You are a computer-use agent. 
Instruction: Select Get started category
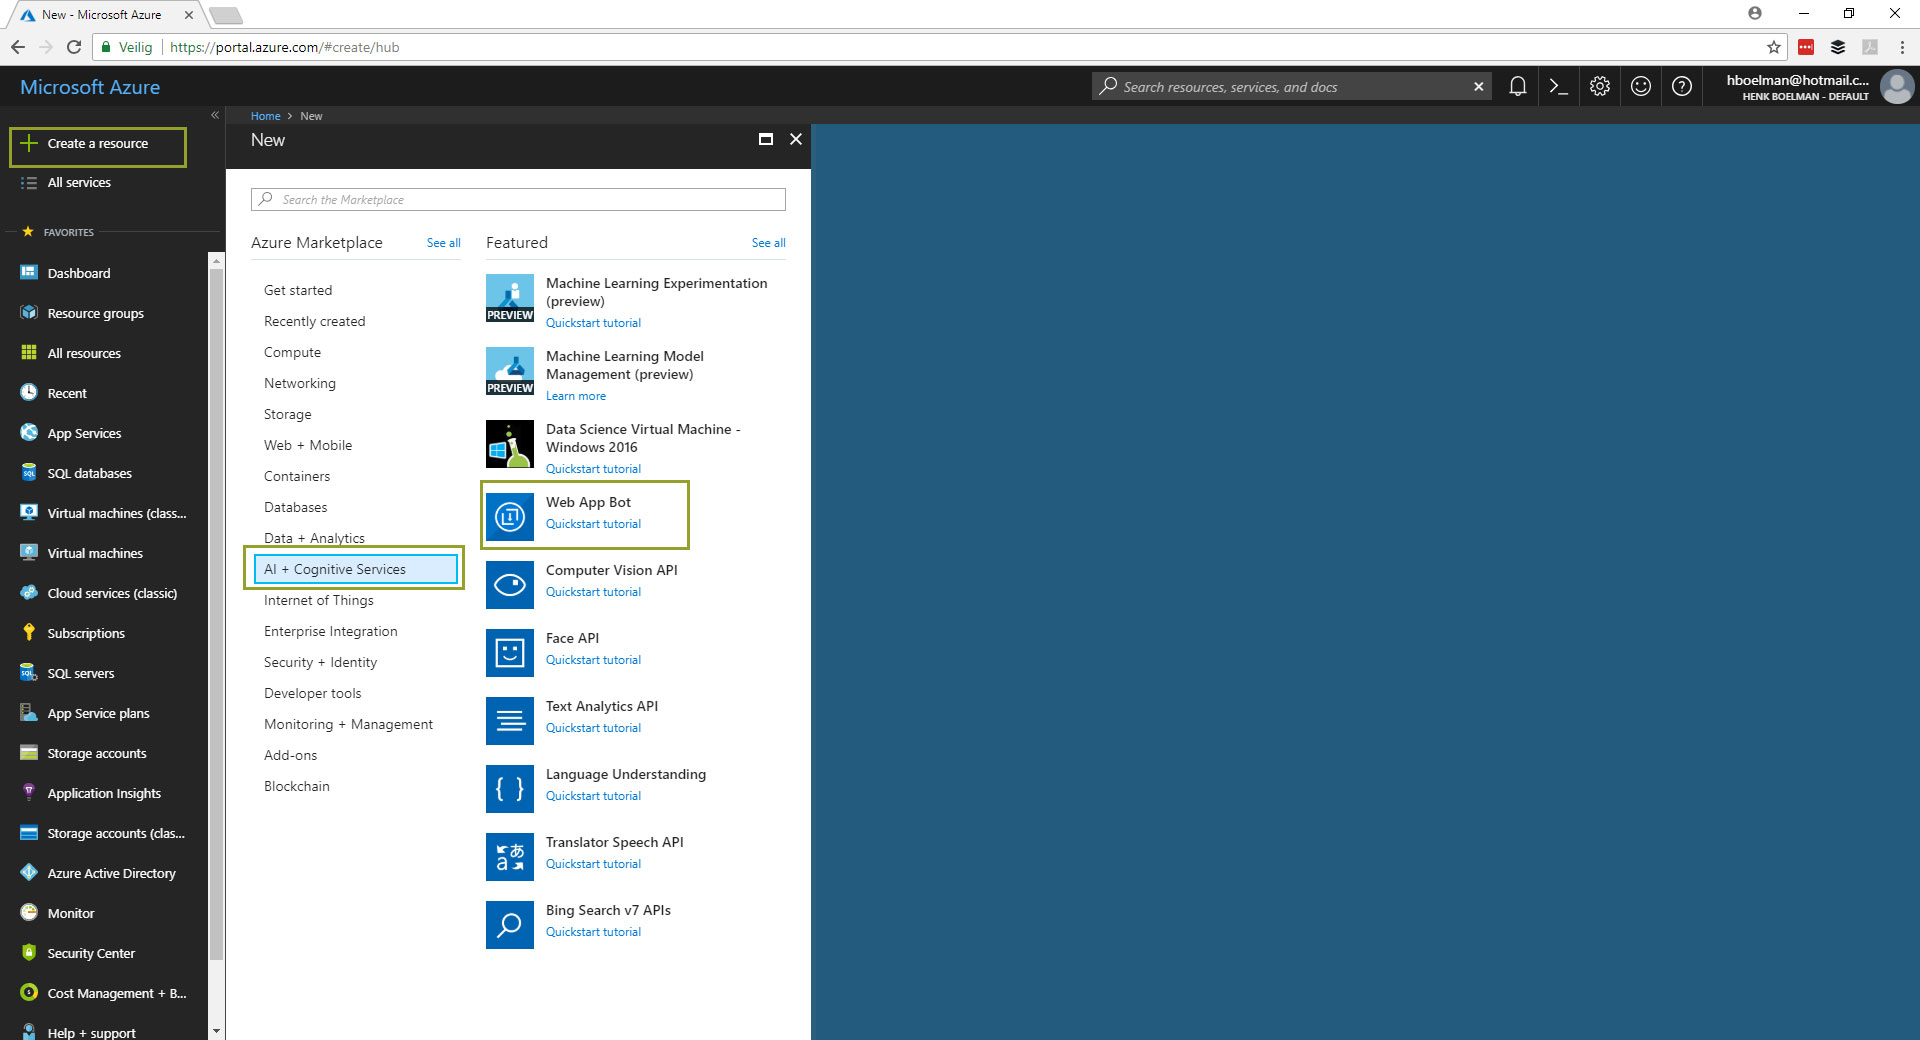point(298,290)
